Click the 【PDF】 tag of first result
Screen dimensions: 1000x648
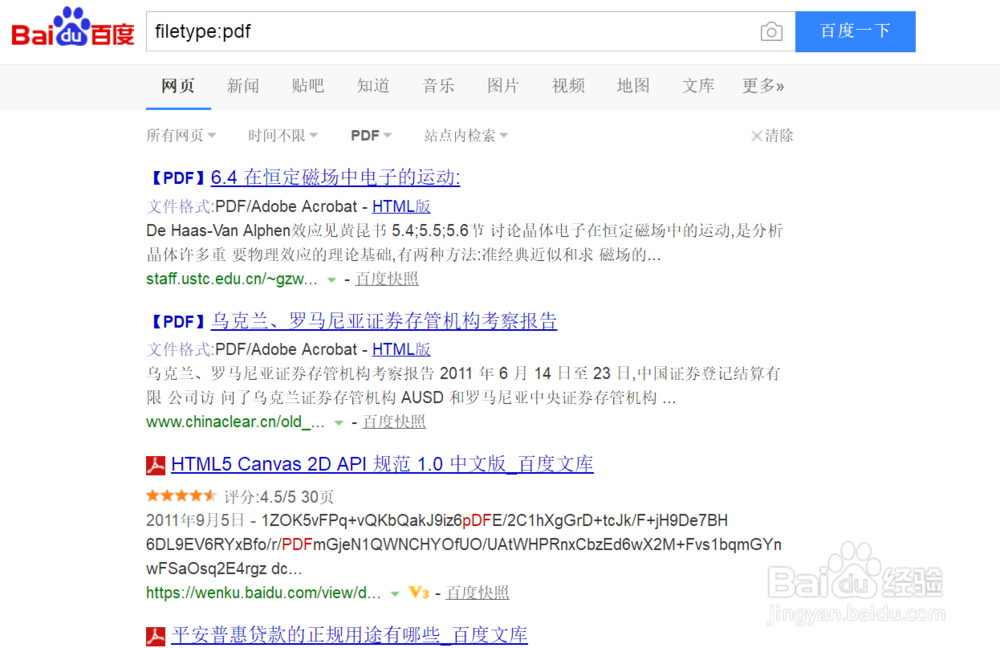point(178,178)
